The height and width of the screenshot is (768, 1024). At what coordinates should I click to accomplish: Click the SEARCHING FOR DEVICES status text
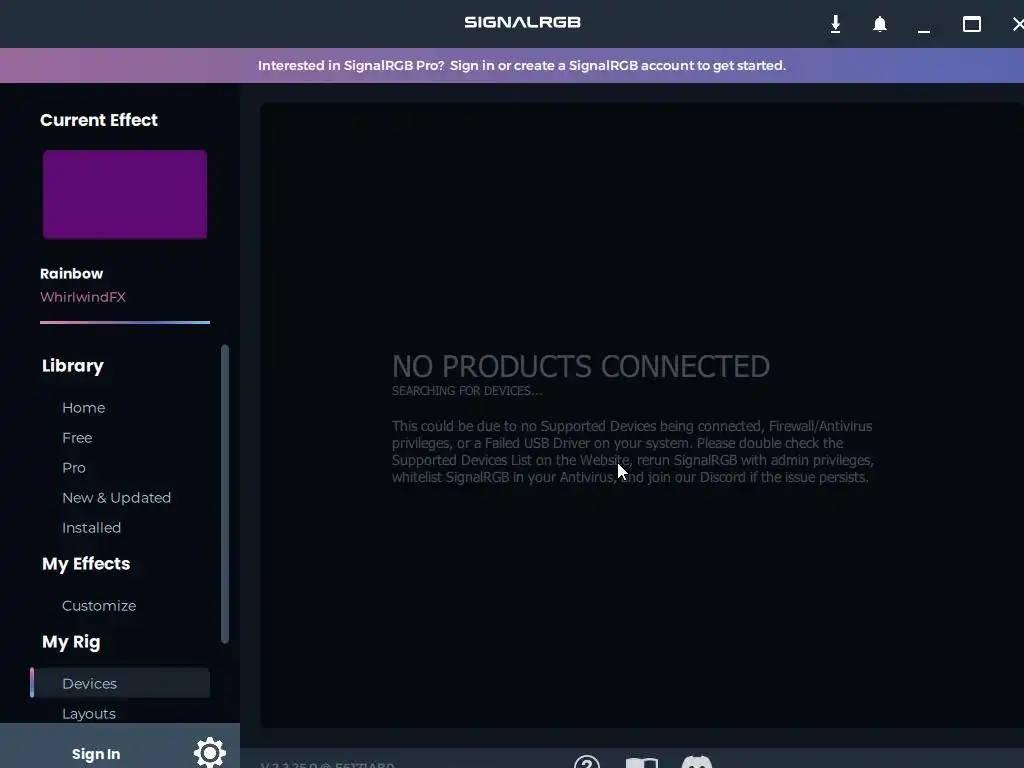coord(467,391)
